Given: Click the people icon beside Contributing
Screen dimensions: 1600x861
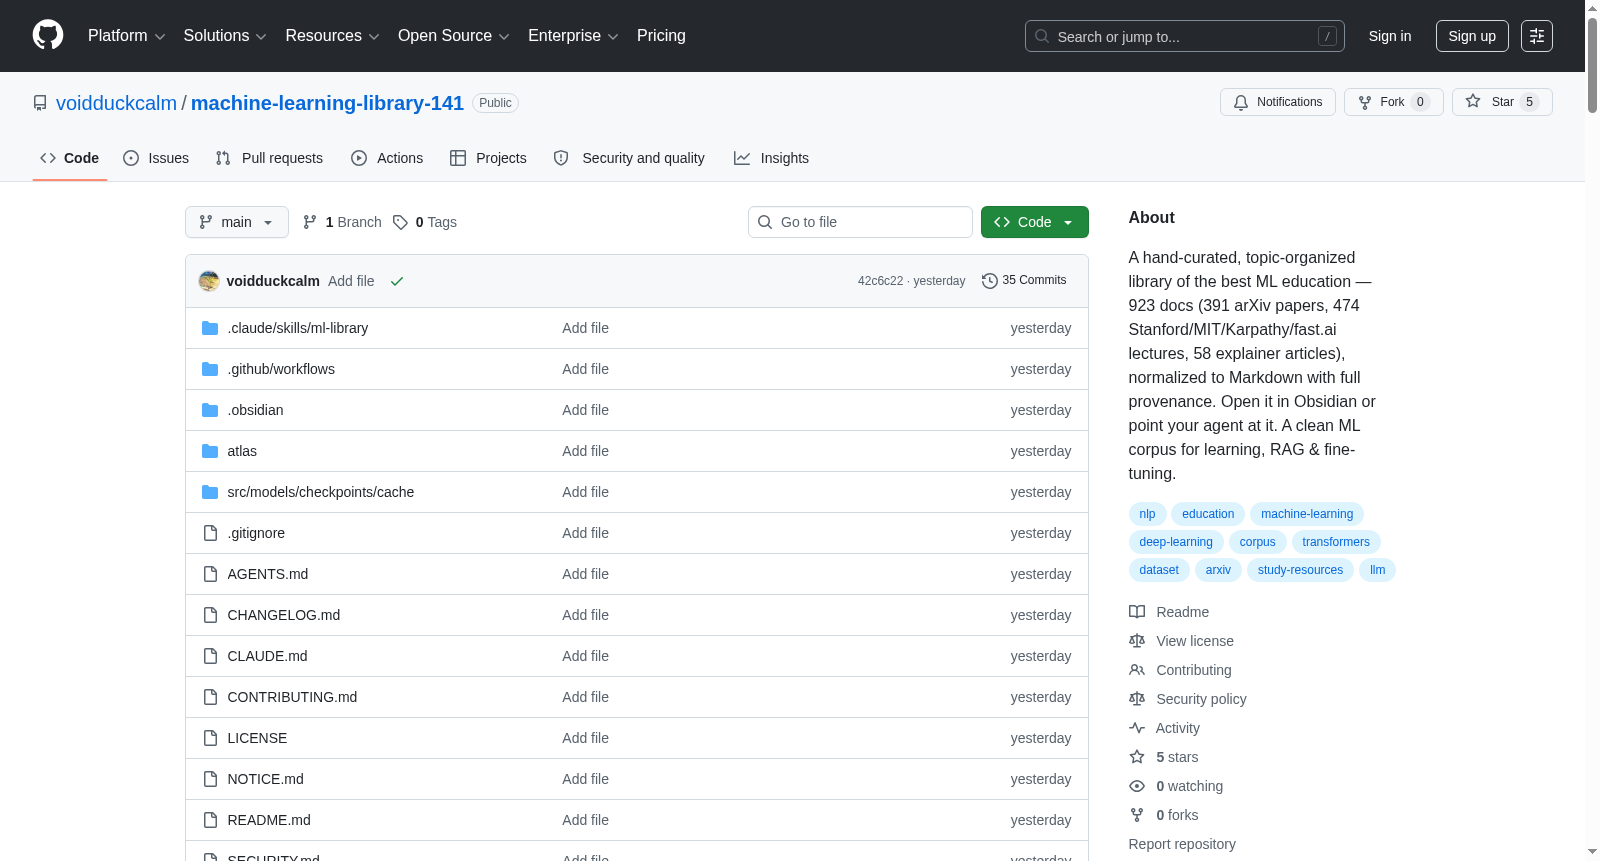Looking at the screenshot, I should pyautogui.click(x=1137, y=670).
